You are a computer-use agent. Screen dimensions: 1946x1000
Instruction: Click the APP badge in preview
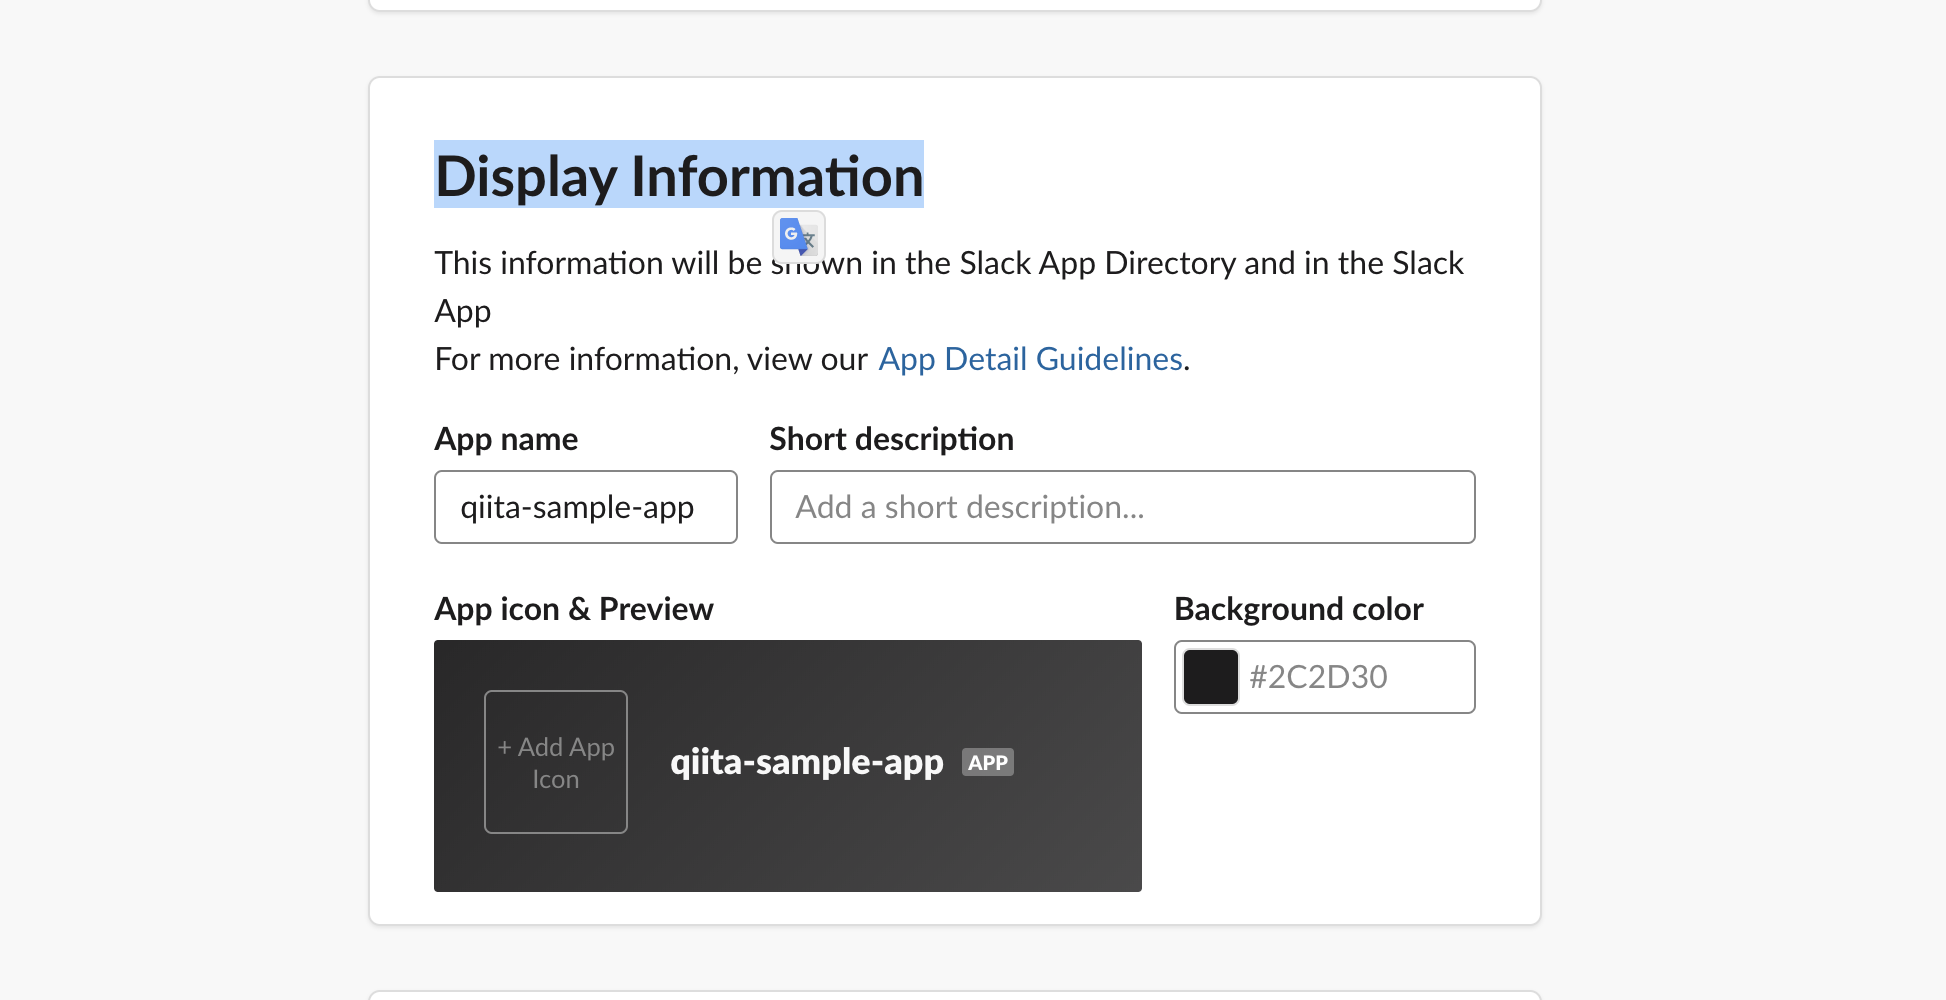click(x=987, y=763)
